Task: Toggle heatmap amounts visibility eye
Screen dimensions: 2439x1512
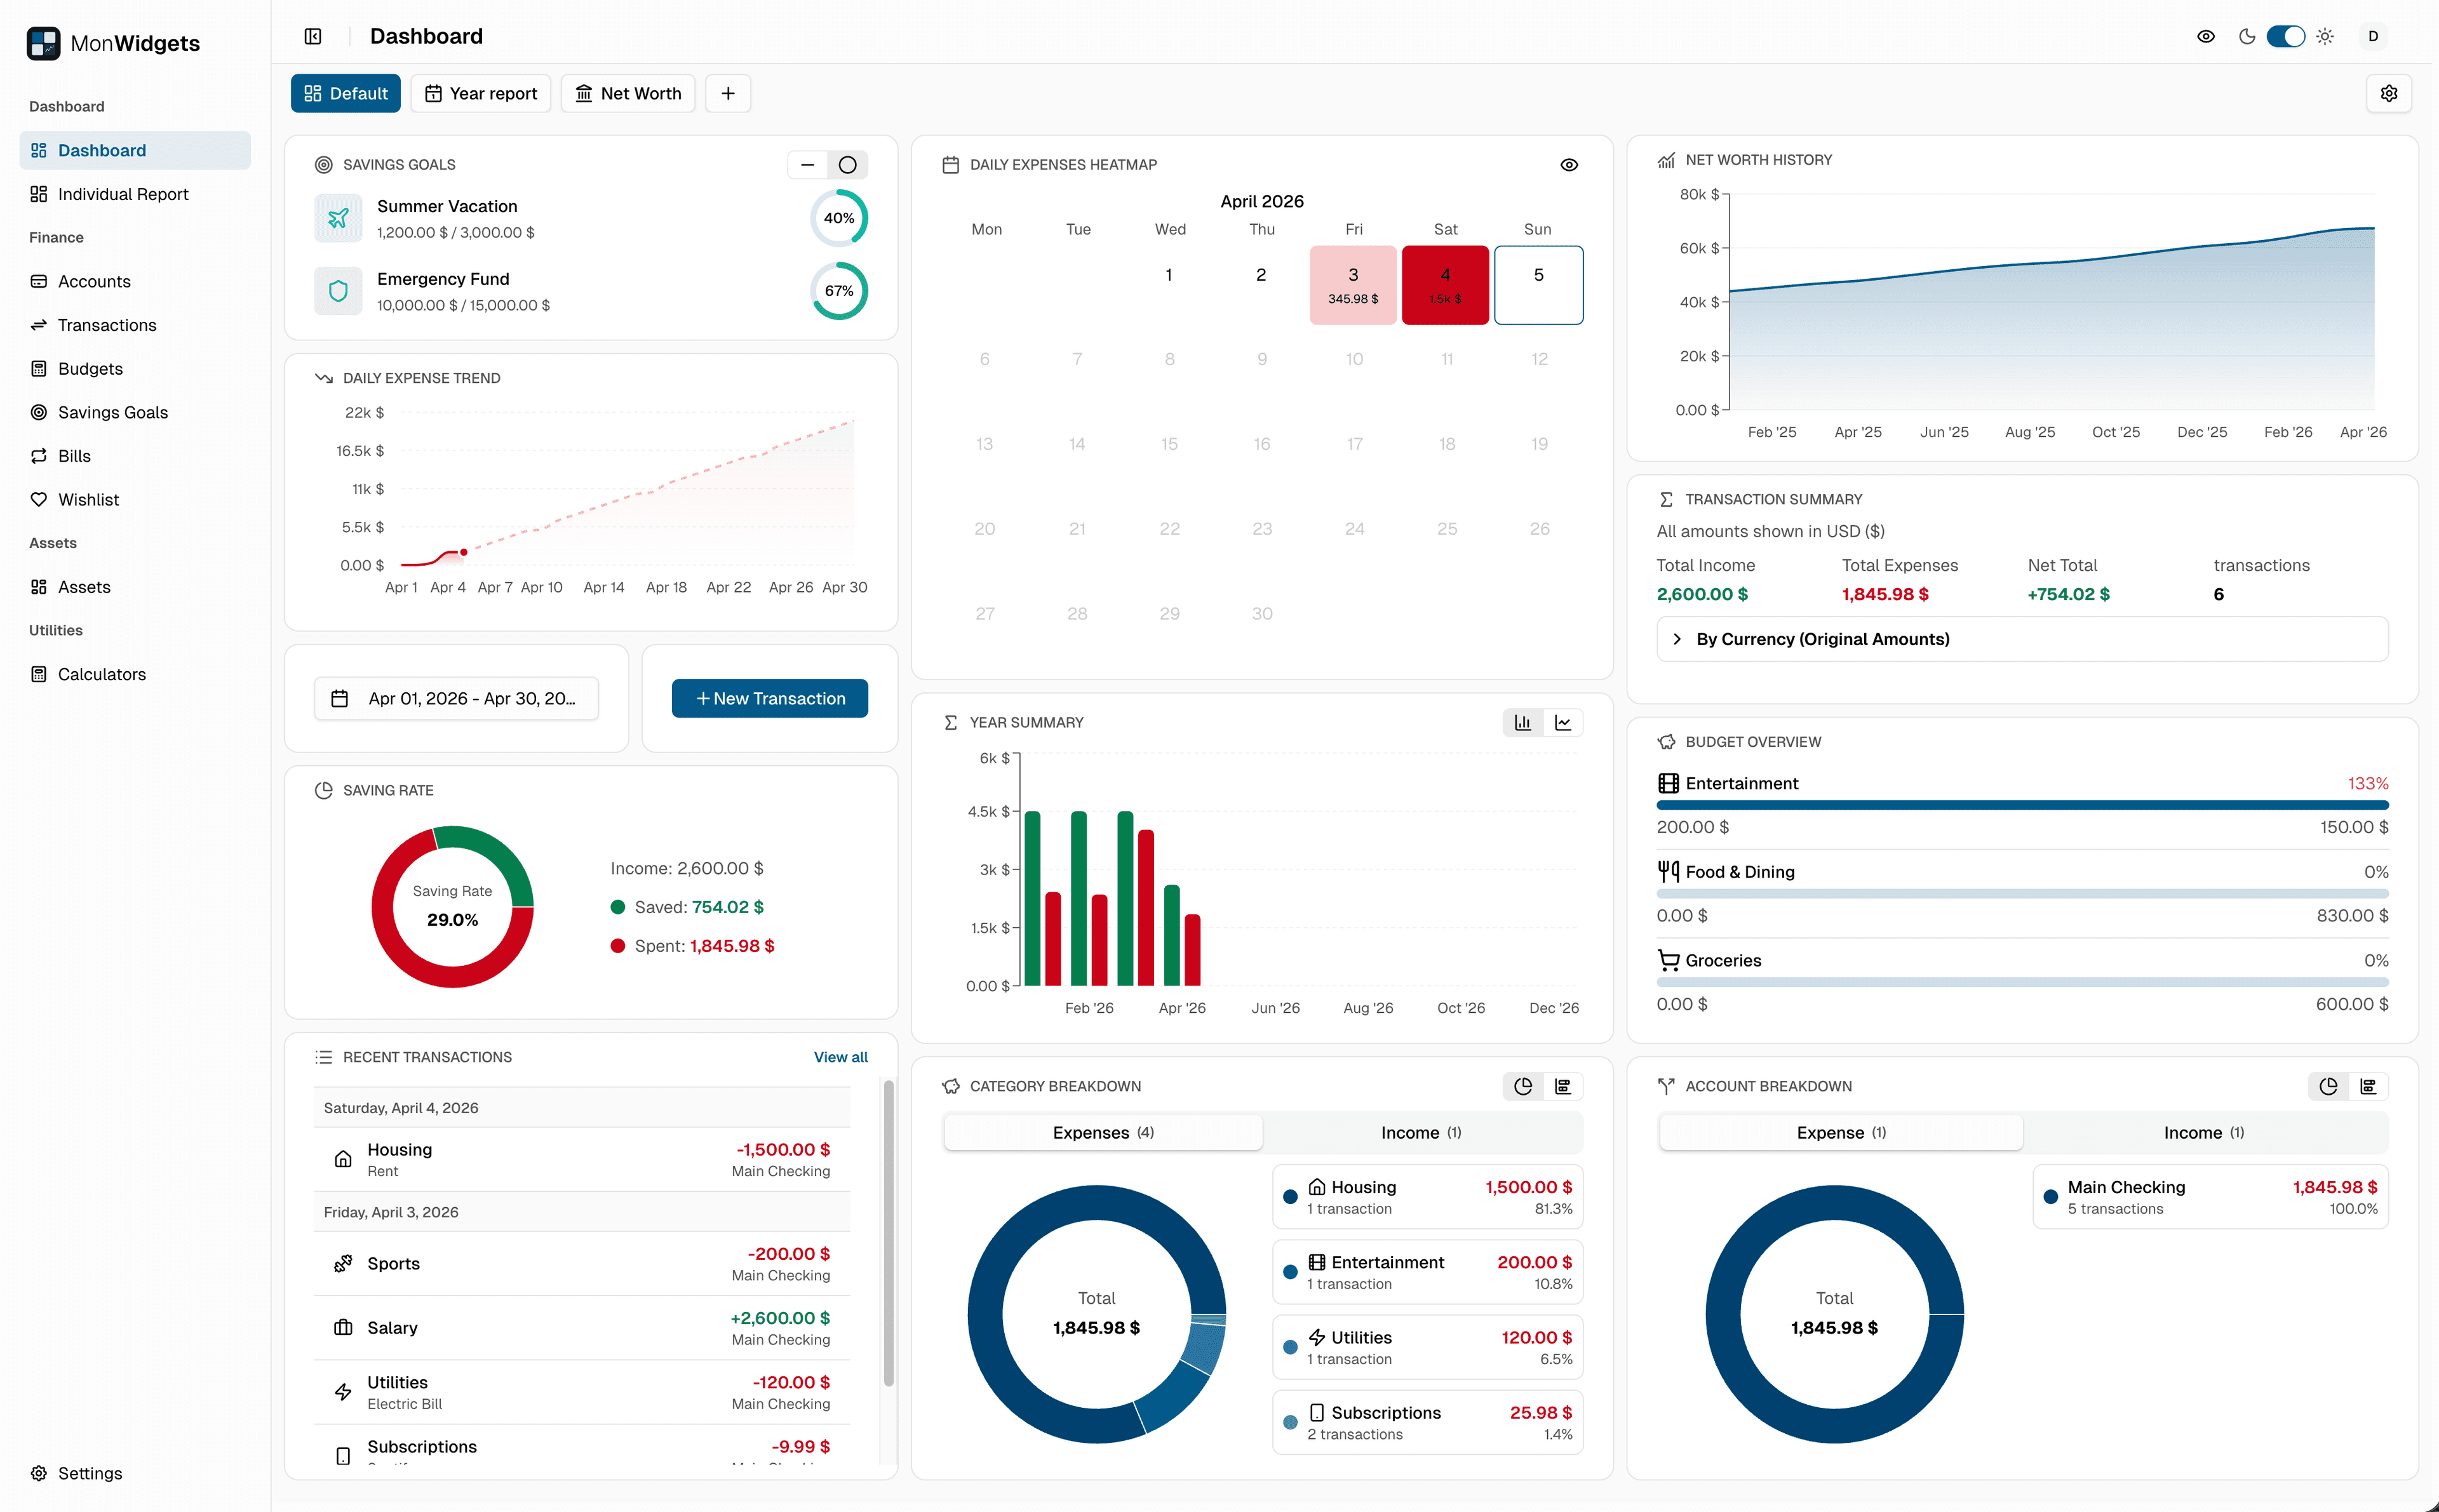Action: pos(1569,165)
